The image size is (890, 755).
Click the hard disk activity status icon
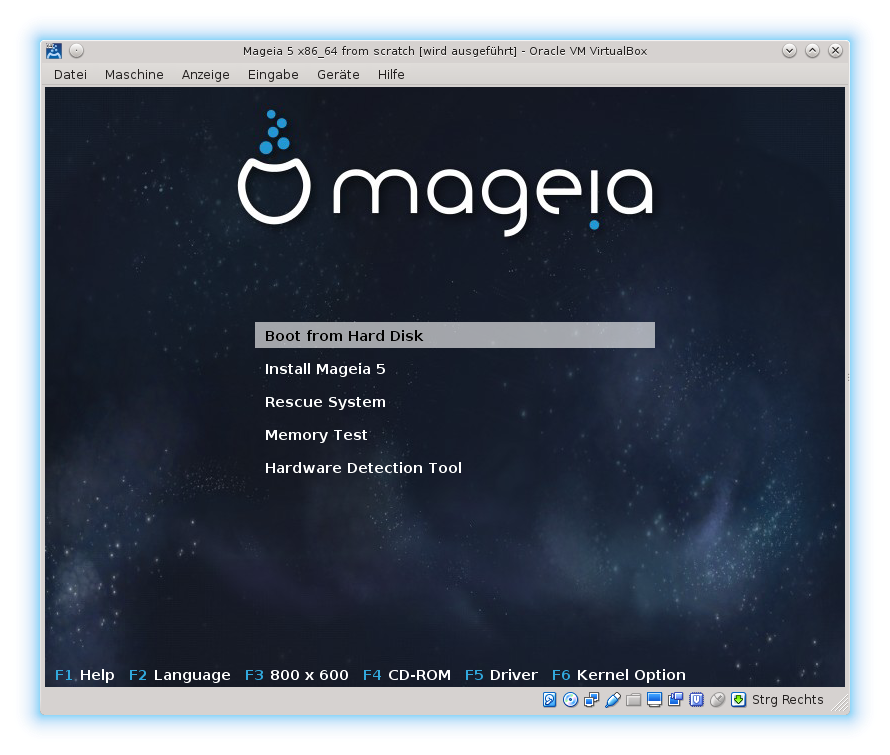549,699
